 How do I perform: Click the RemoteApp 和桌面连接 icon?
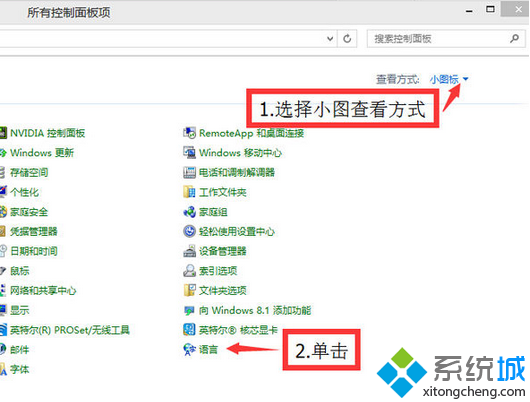(x=189, y=133)
